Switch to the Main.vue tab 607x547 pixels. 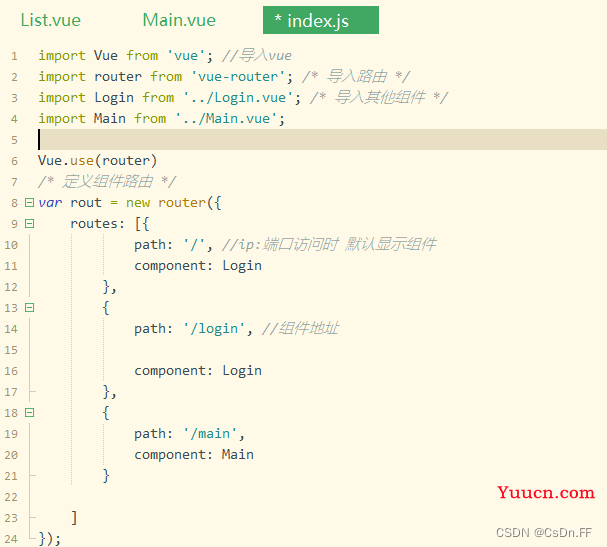tap(179, 20)
